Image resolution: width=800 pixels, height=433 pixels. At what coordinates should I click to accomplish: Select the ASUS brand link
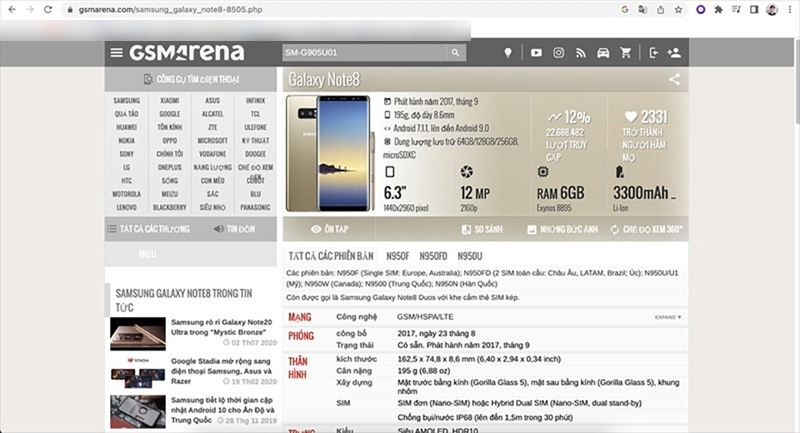tap(212, 100)
